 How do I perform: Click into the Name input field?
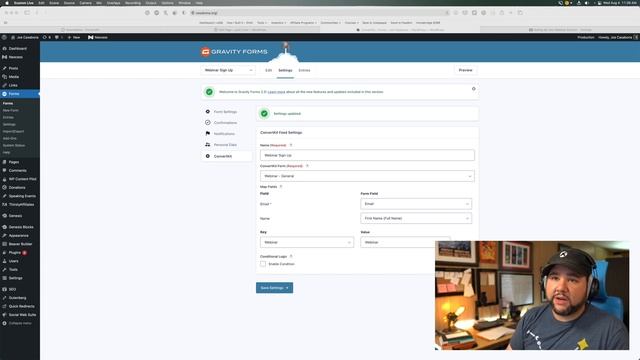tap(367, 155)
